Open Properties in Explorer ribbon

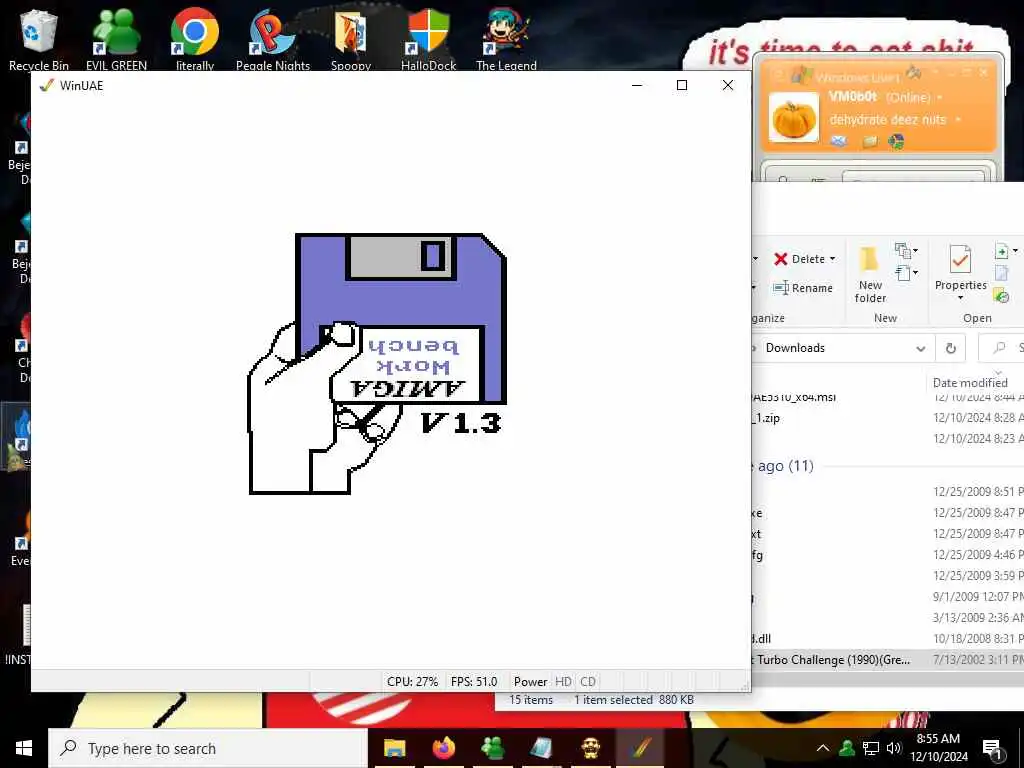pyautogui.click(x=960, y=268)
